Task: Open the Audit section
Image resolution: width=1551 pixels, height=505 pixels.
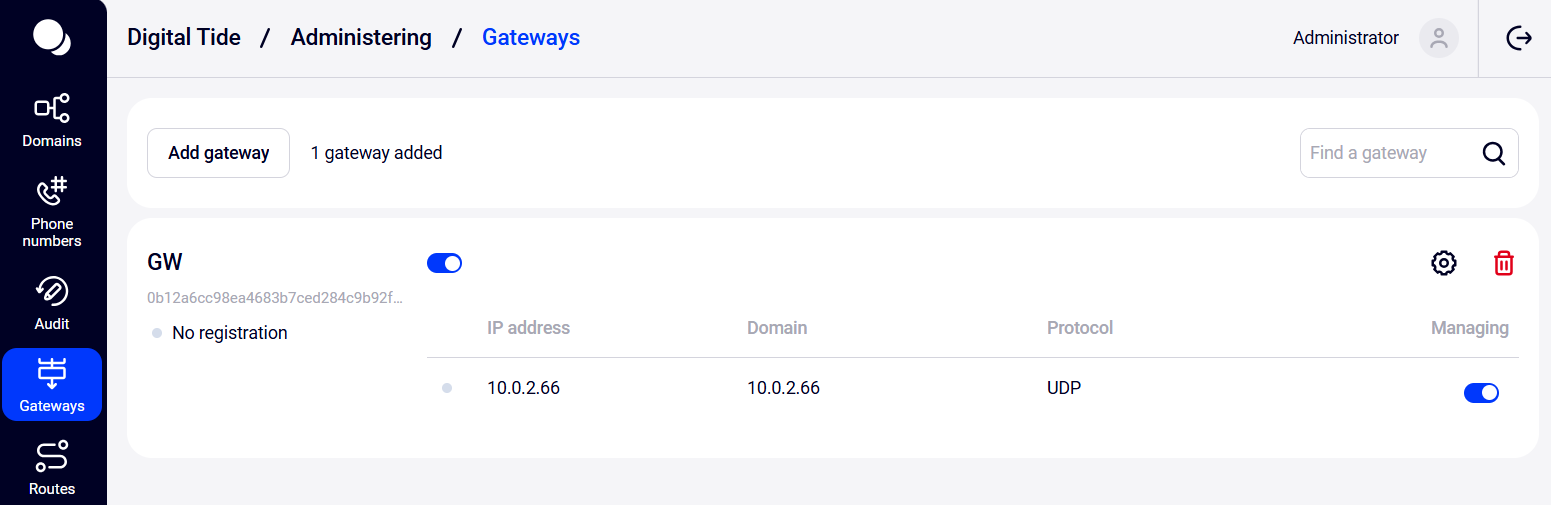Action: tap(52, 304)
